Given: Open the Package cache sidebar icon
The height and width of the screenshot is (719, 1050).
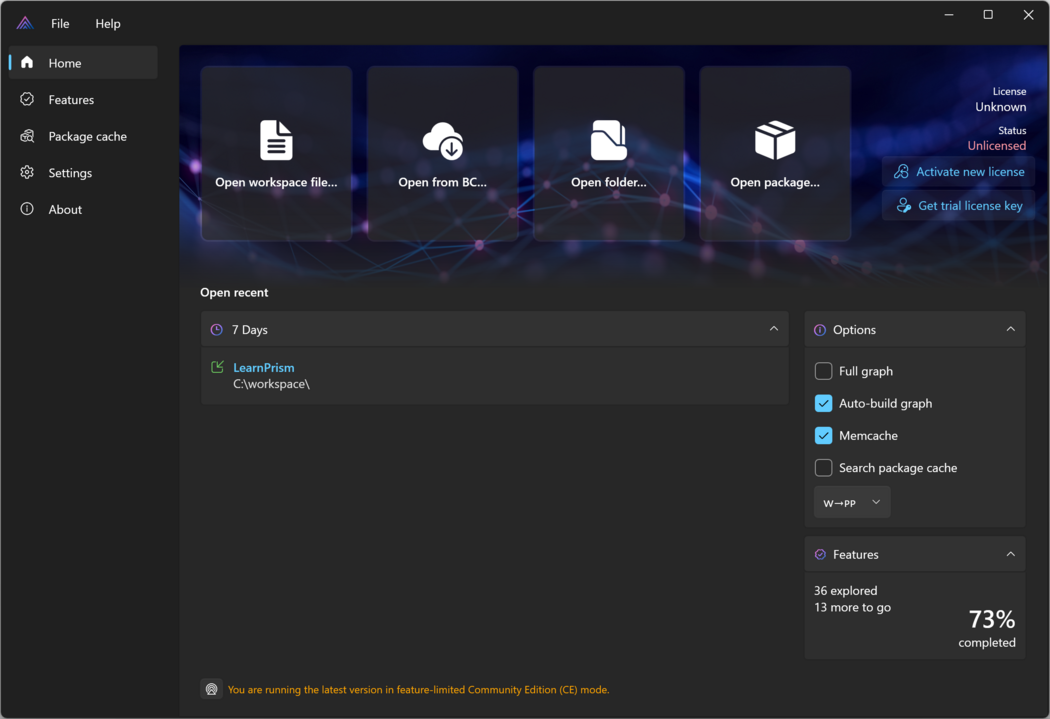Looking at the screenshot, I should (x=27, y=136).
